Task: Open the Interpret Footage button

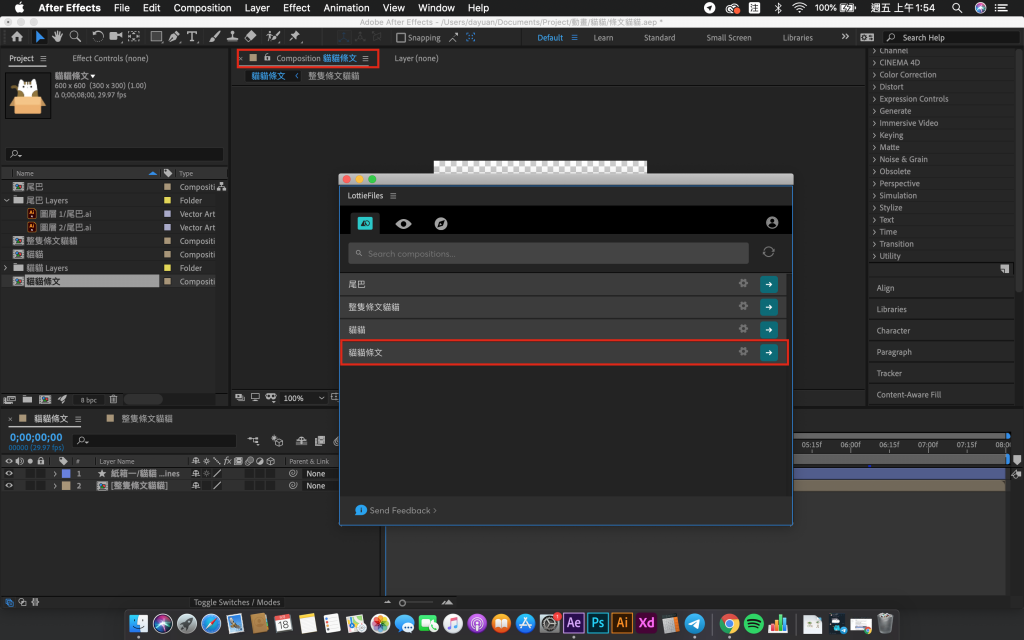Action: click(x=9, y=399)
